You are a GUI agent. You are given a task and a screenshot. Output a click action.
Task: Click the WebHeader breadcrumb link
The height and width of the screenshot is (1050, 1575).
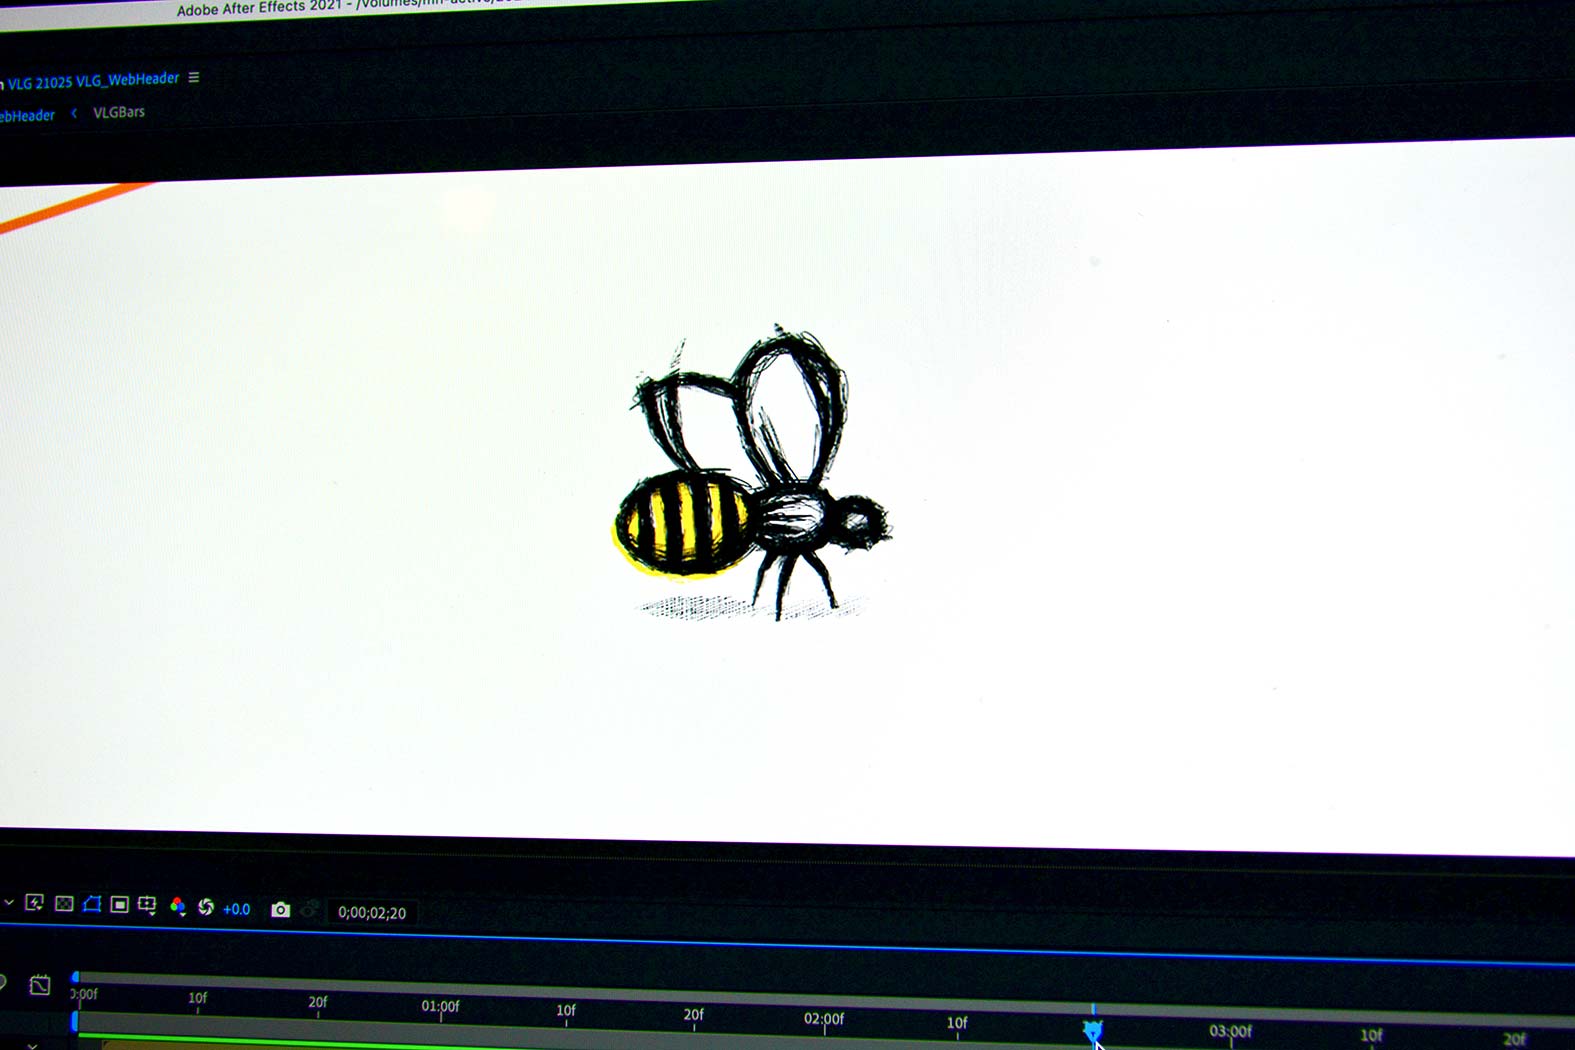(27, 116)
